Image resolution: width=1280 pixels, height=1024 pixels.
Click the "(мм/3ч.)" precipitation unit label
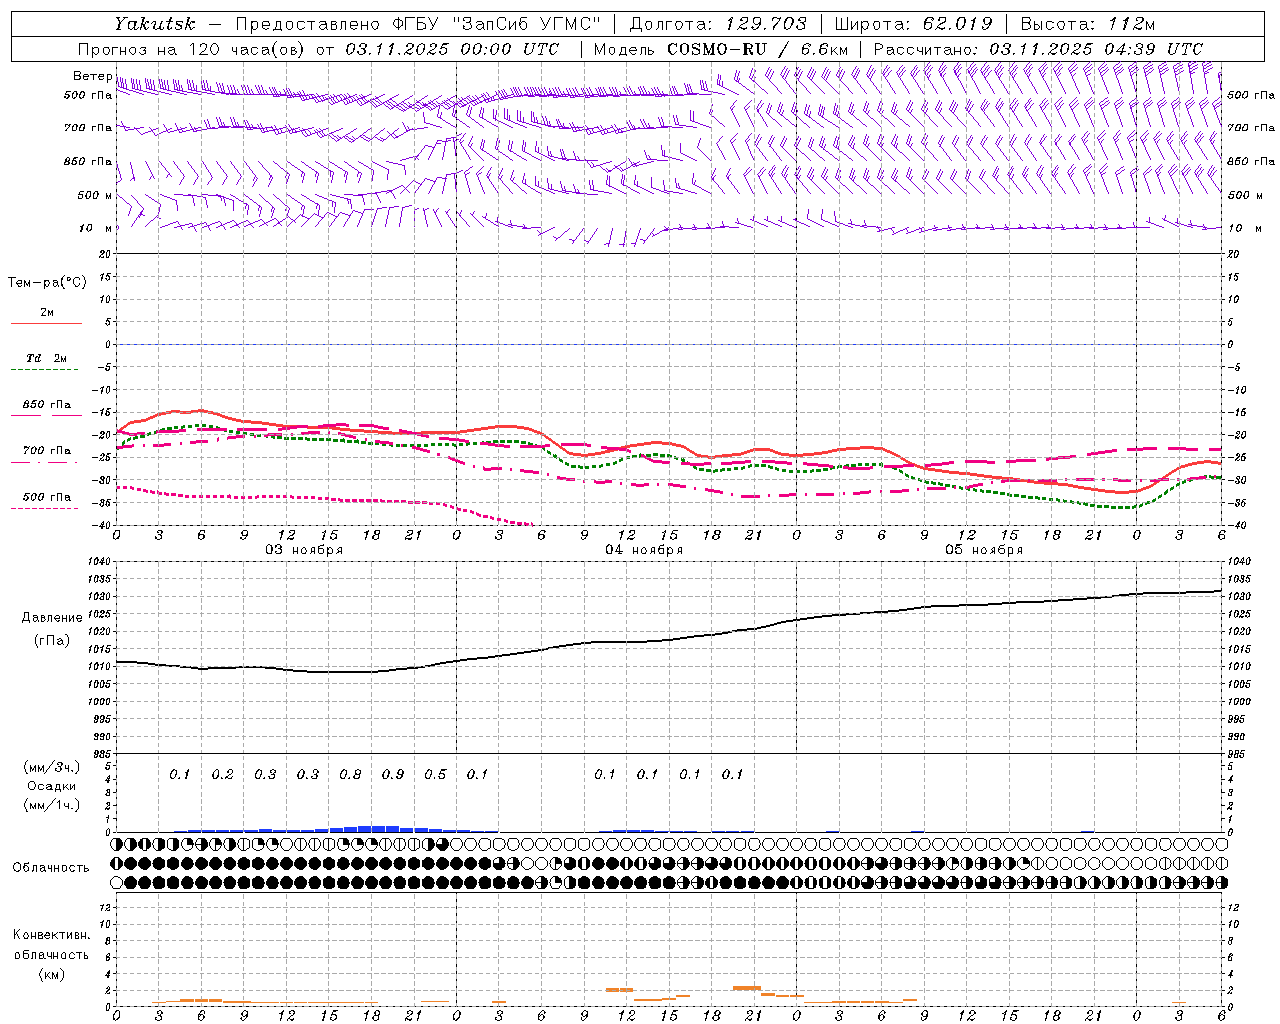[x=52, y=768]
